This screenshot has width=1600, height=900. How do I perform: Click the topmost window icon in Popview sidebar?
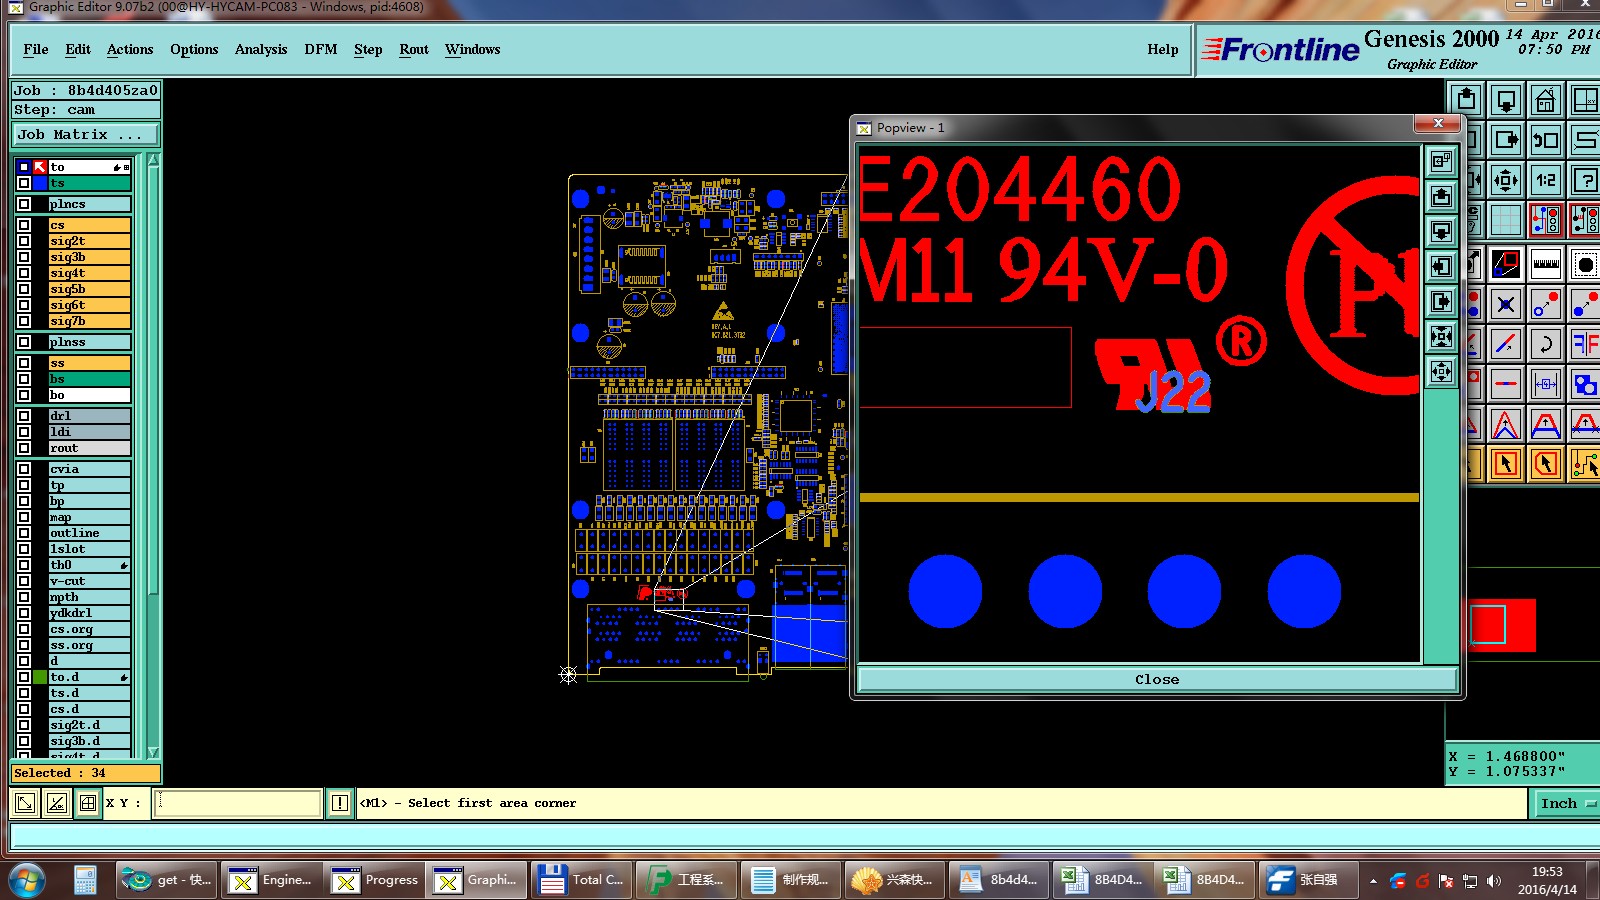(1441, 161)
